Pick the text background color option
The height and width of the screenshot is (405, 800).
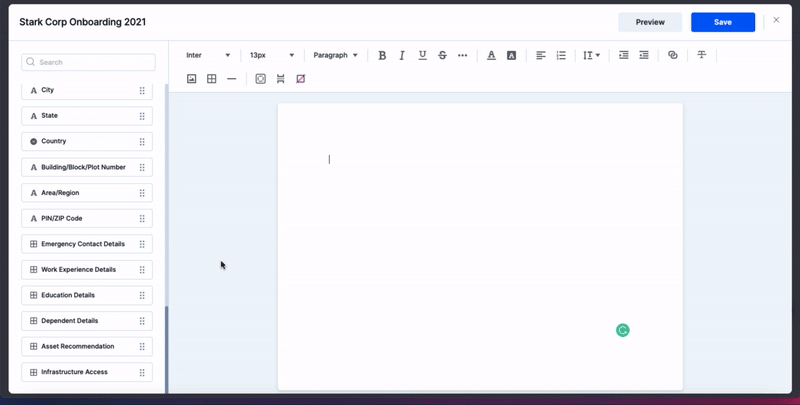point(511,56)
